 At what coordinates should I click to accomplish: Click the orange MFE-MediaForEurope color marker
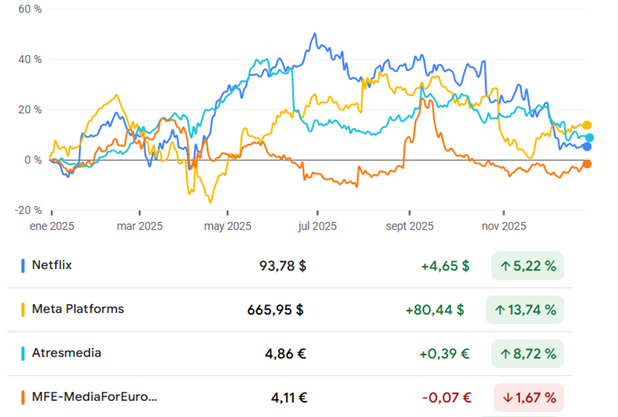[23, 397]
